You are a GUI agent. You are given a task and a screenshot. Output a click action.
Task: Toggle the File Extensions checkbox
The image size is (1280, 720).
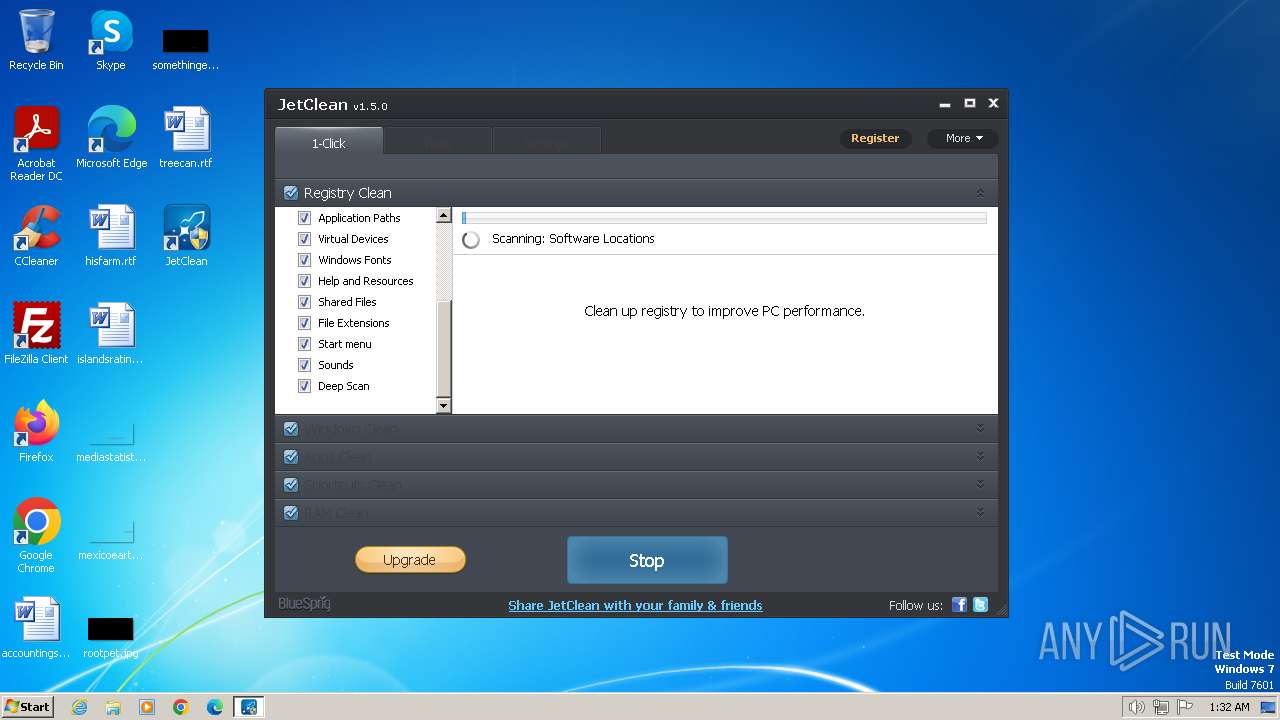tap(305, 323)
